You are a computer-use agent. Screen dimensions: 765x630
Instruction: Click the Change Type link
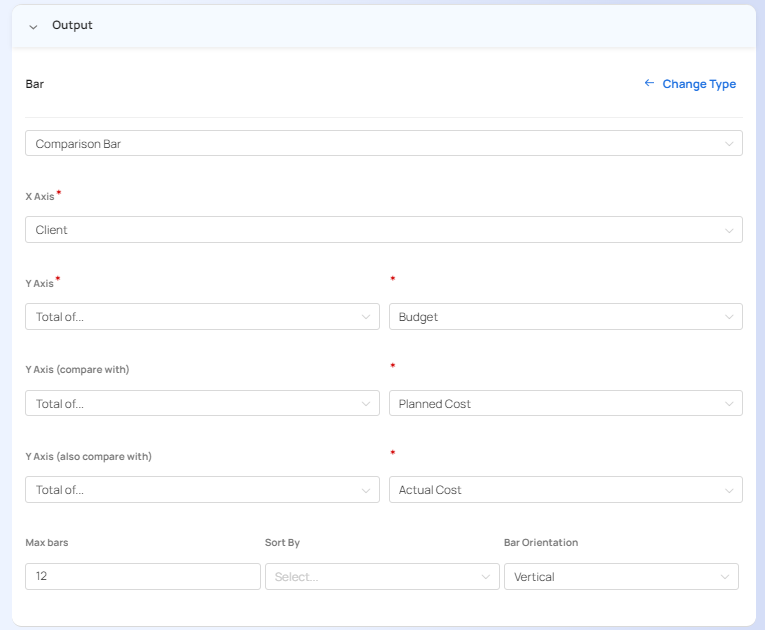[699, 84]
